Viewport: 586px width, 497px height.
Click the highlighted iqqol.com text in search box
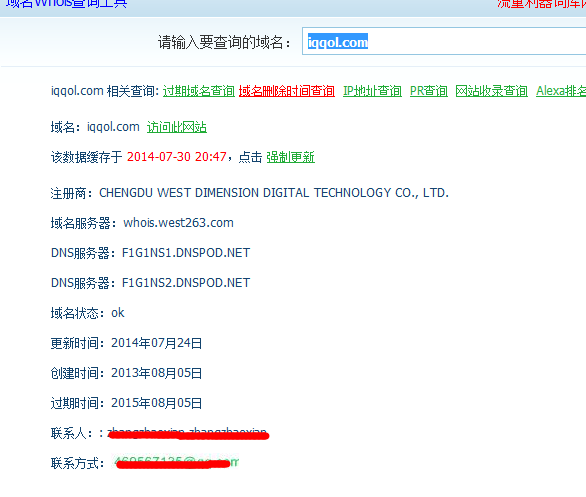(x=337, y=42)
